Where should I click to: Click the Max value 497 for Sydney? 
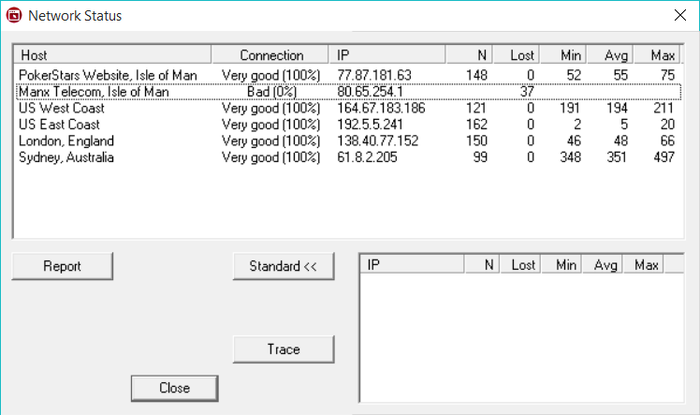click(664, 158)
